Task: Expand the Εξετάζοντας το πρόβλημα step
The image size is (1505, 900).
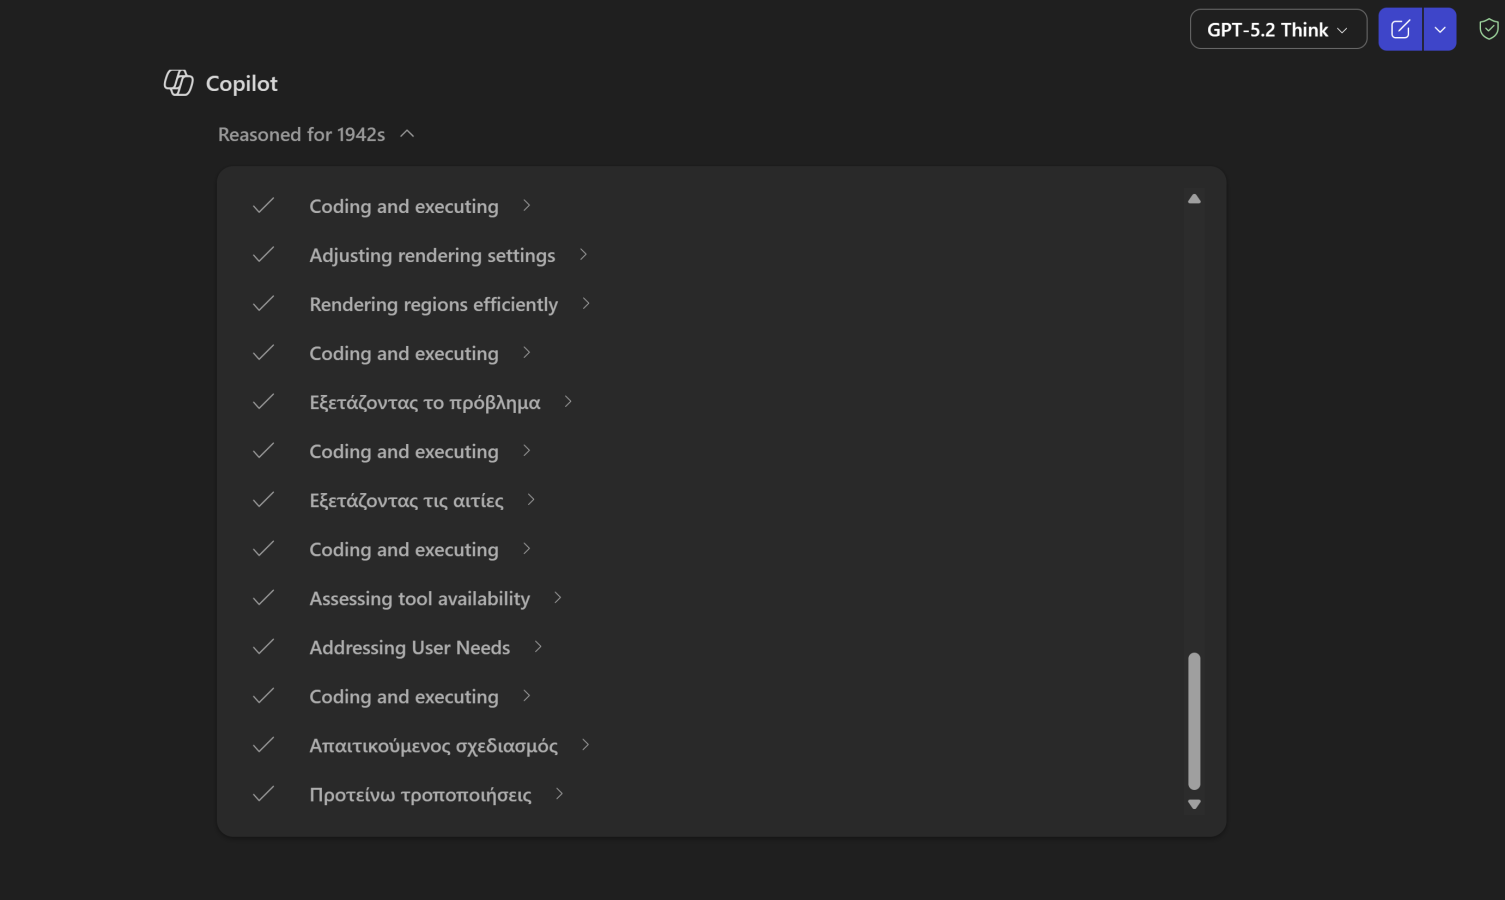Action: coord(568,402)
